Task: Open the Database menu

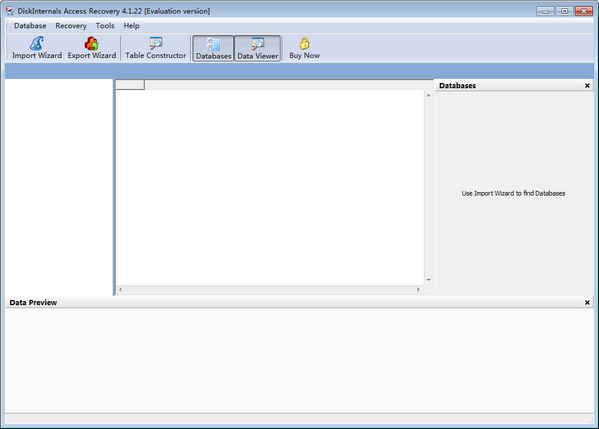Action: [30, 26]
